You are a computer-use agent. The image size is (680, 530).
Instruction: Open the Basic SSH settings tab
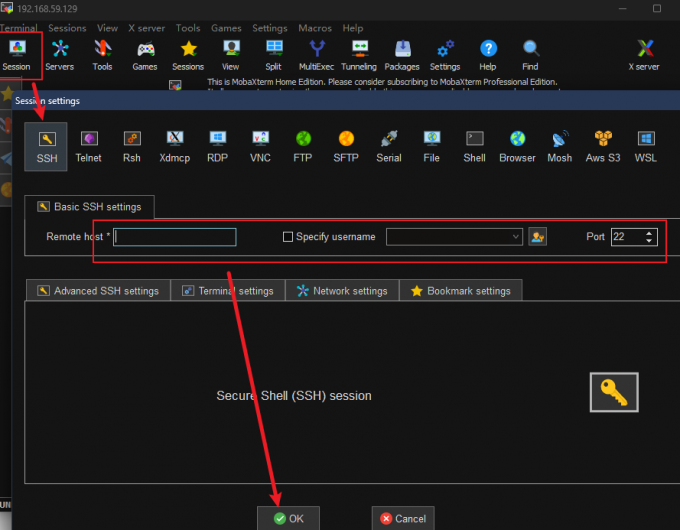coord(89,207)
